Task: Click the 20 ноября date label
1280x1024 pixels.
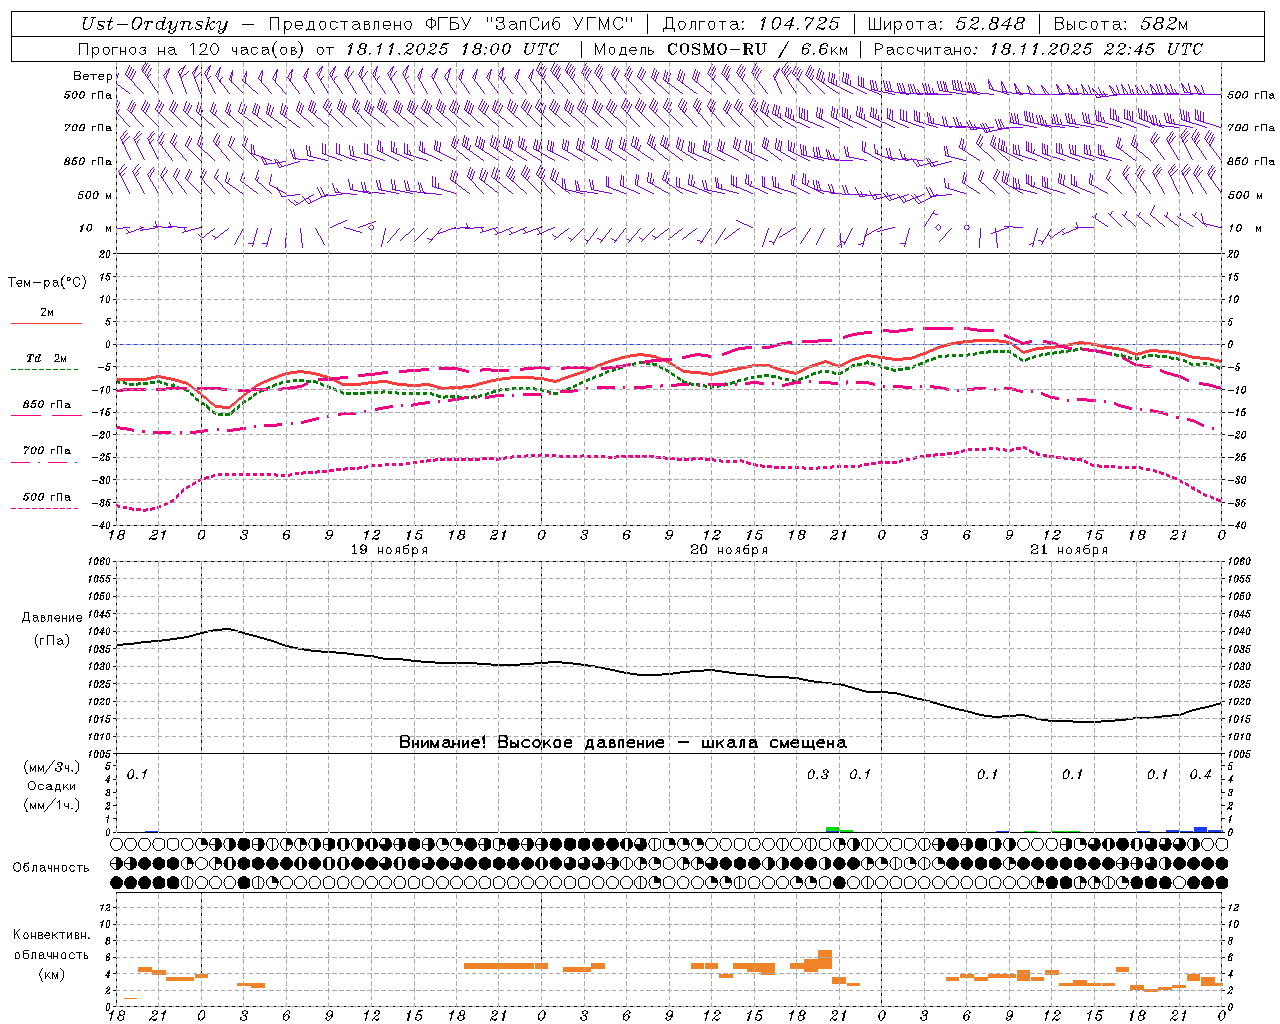Action: point(729,550)
